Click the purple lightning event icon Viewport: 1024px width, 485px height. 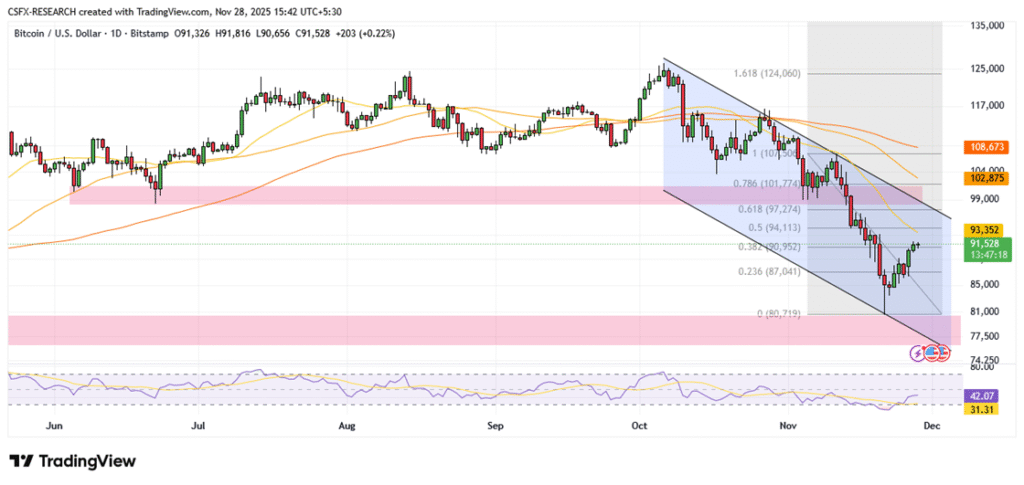click(918, 353)
